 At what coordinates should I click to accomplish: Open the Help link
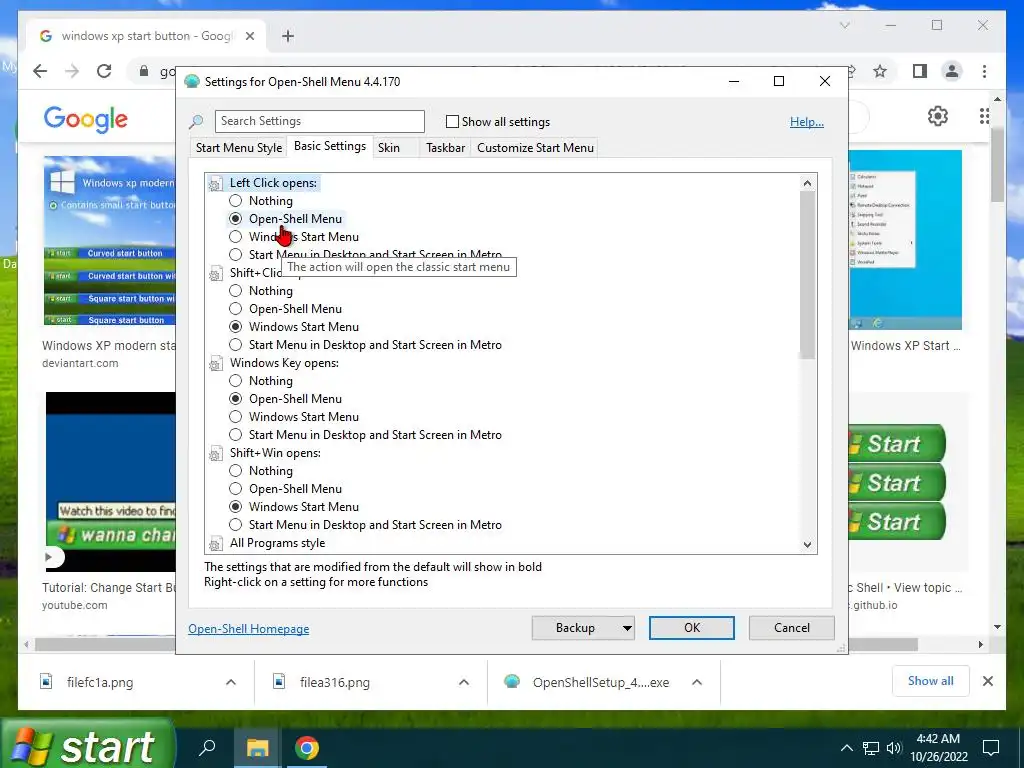click(807, 122)
